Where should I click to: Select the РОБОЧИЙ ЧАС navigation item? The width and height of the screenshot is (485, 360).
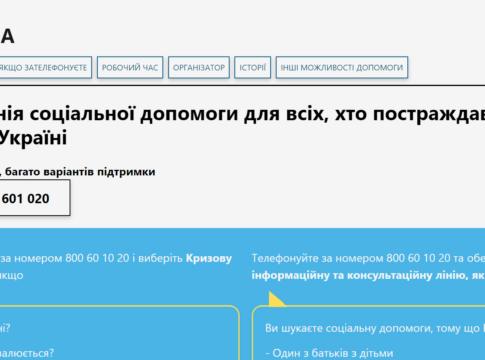tap(130, 67)
